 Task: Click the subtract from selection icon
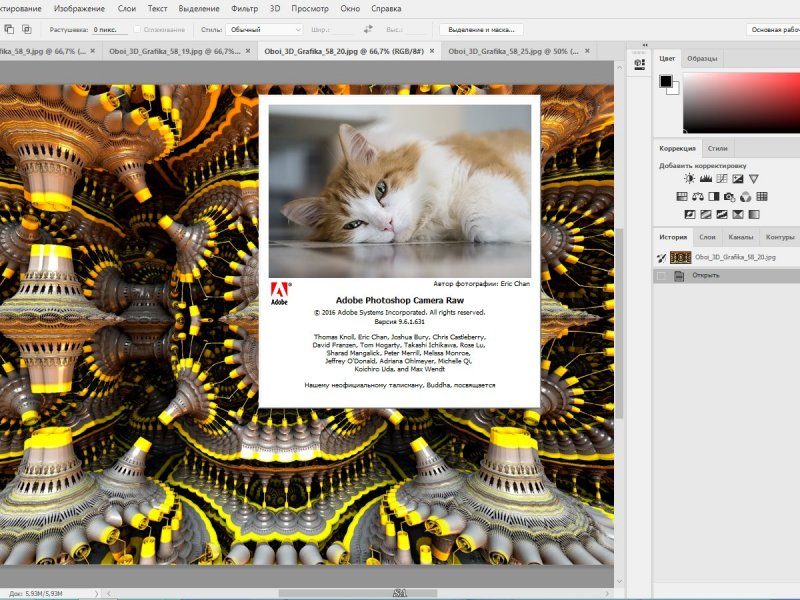pos(9,29)
